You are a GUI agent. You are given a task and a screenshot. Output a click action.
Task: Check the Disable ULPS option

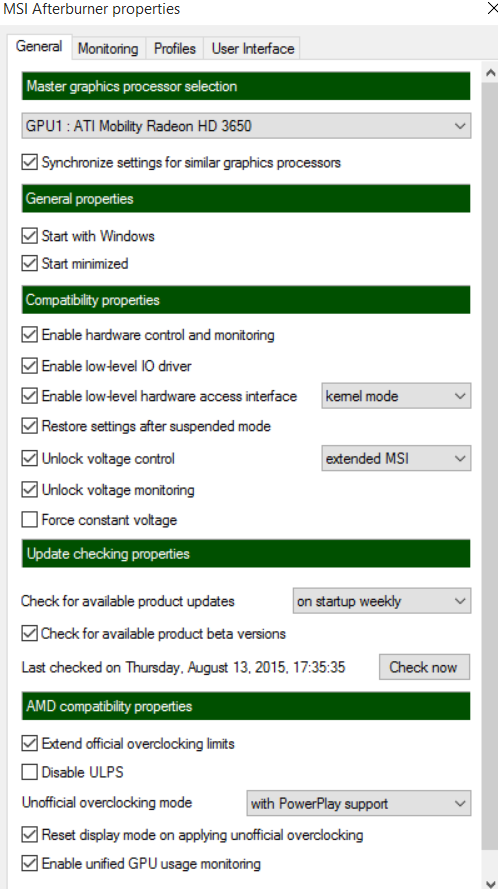tap(29, 772)
